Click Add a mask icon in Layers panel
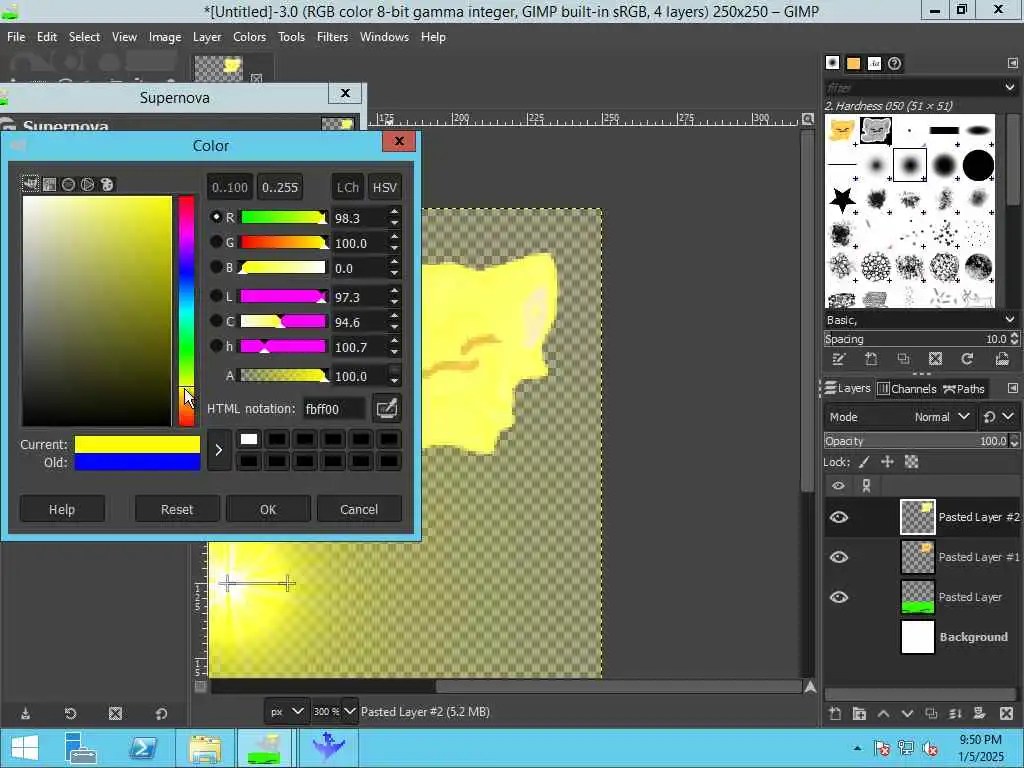Image resolution: width=1024 pixels, height=768 pixels. click(x=979, y=714)
